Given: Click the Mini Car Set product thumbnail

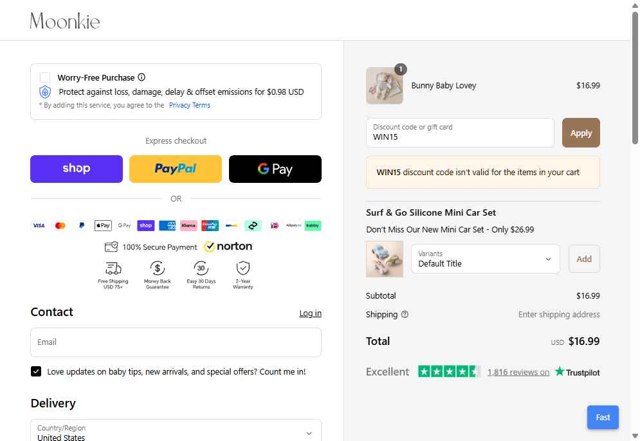Looking at the screenshot, I should coord(384,259).
